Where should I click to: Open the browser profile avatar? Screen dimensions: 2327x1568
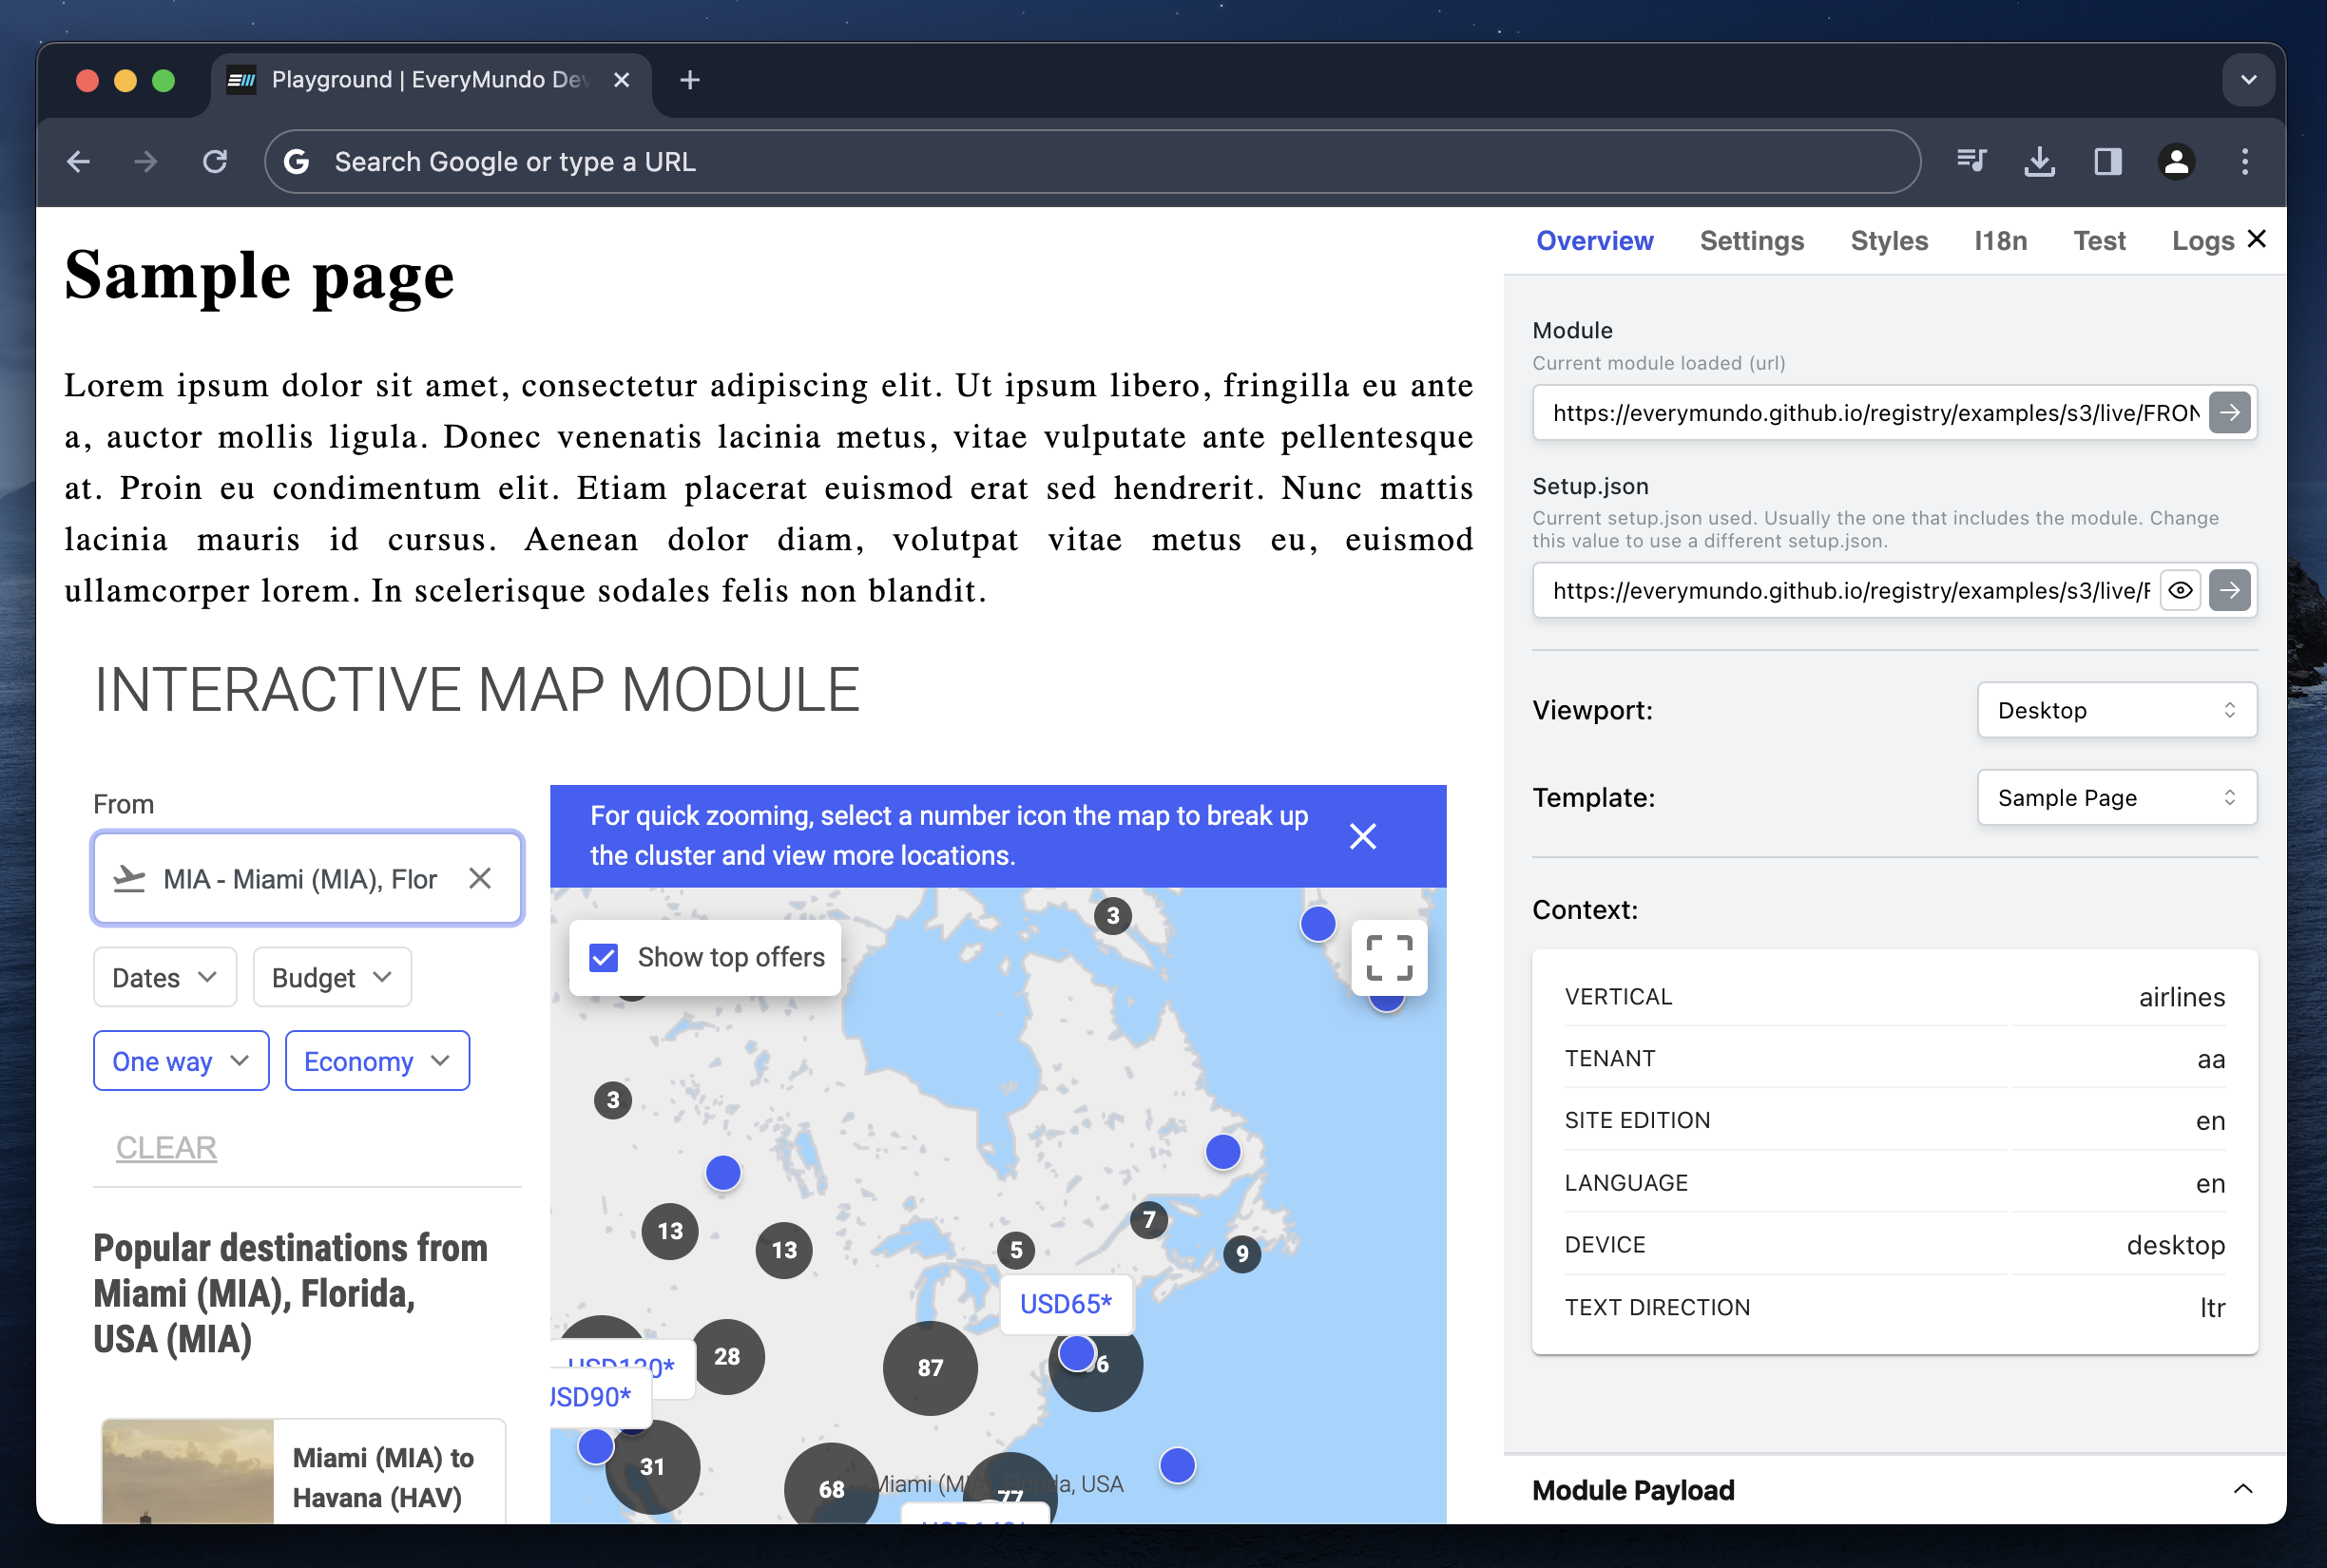2176,161
